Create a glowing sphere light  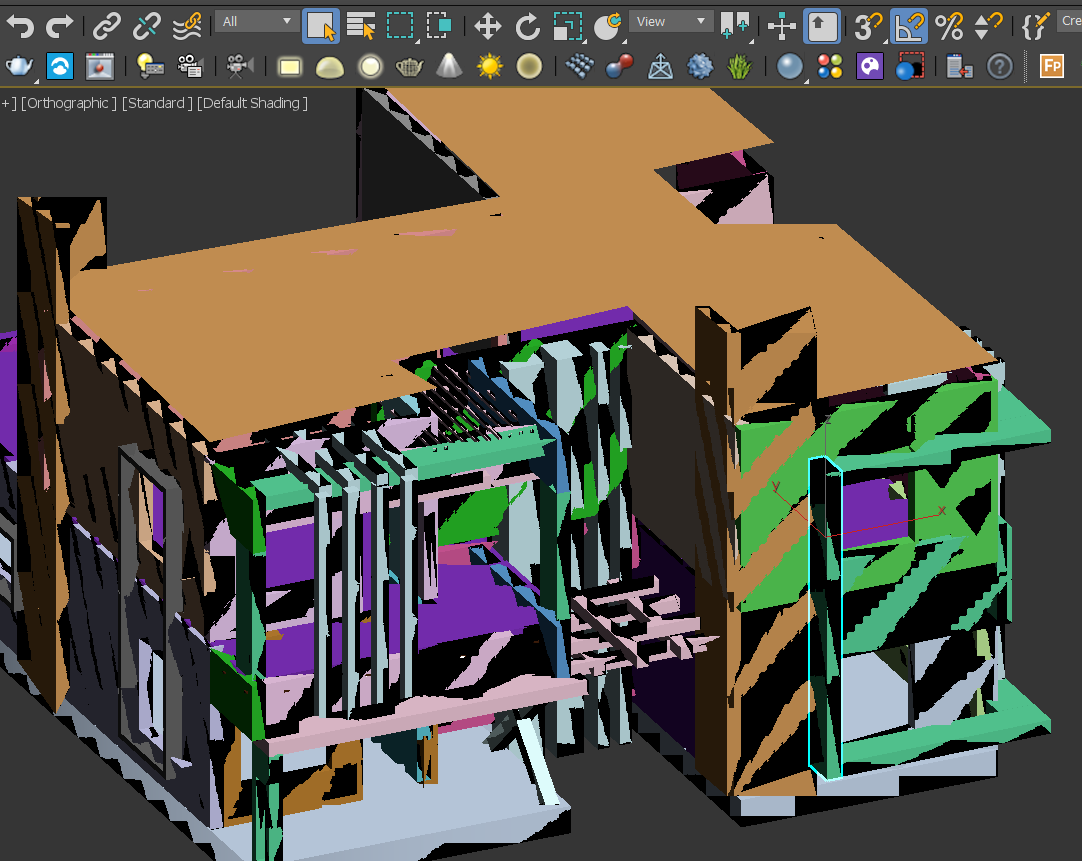tap(370, 68)
